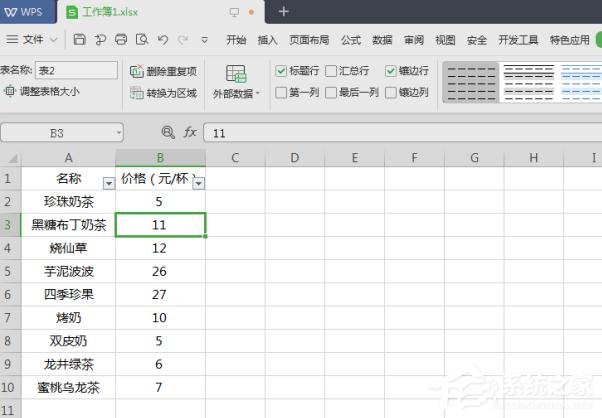
Task: Click the table name input field
Action: (74, 71)
